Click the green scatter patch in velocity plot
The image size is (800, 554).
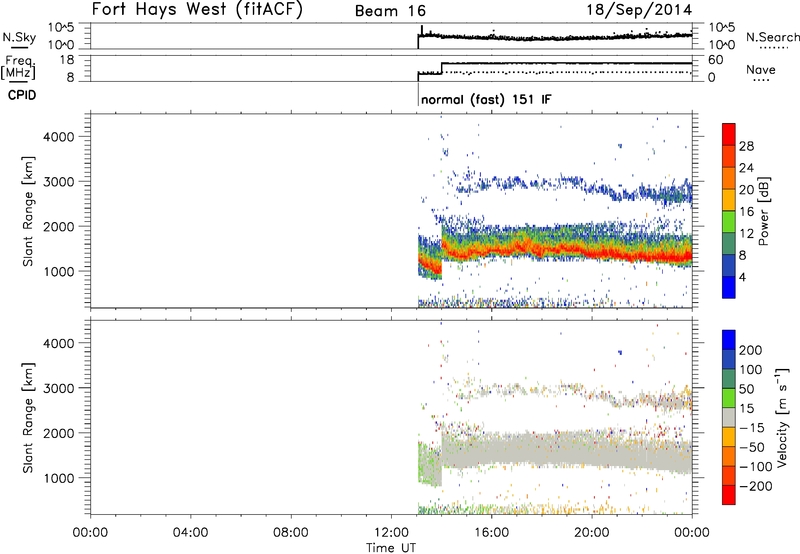(x=430, y=464)
